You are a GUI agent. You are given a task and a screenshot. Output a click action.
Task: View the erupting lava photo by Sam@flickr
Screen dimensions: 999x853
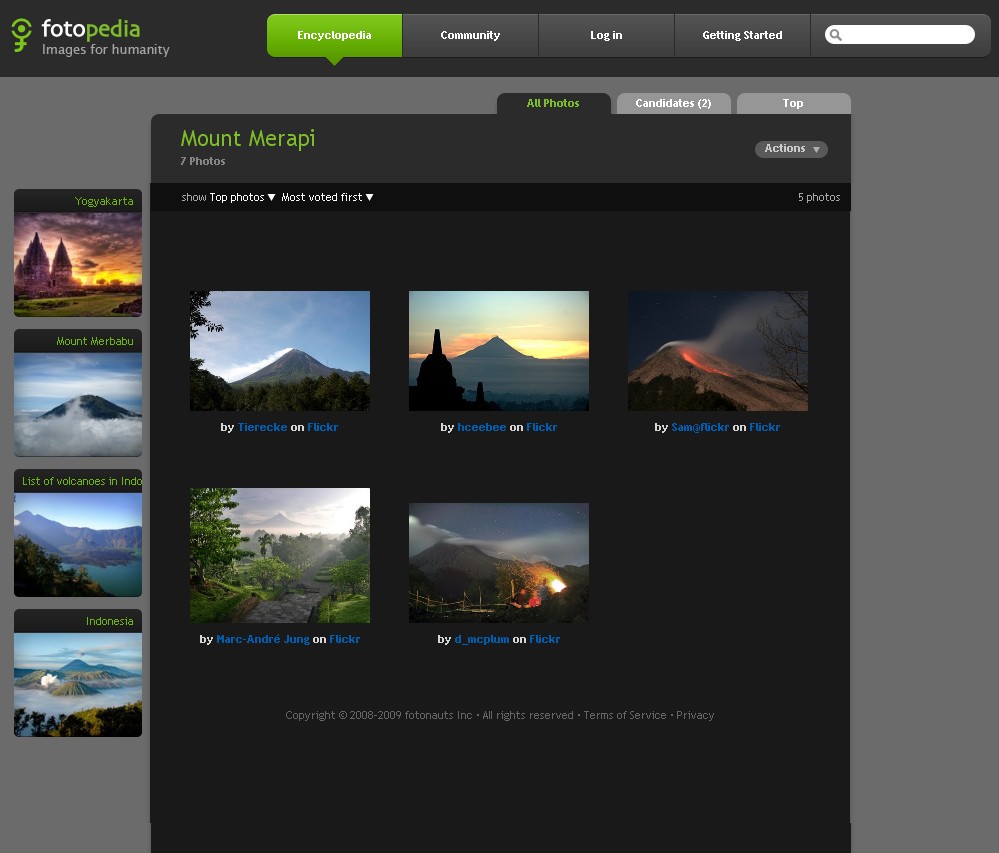click(717, 351)
